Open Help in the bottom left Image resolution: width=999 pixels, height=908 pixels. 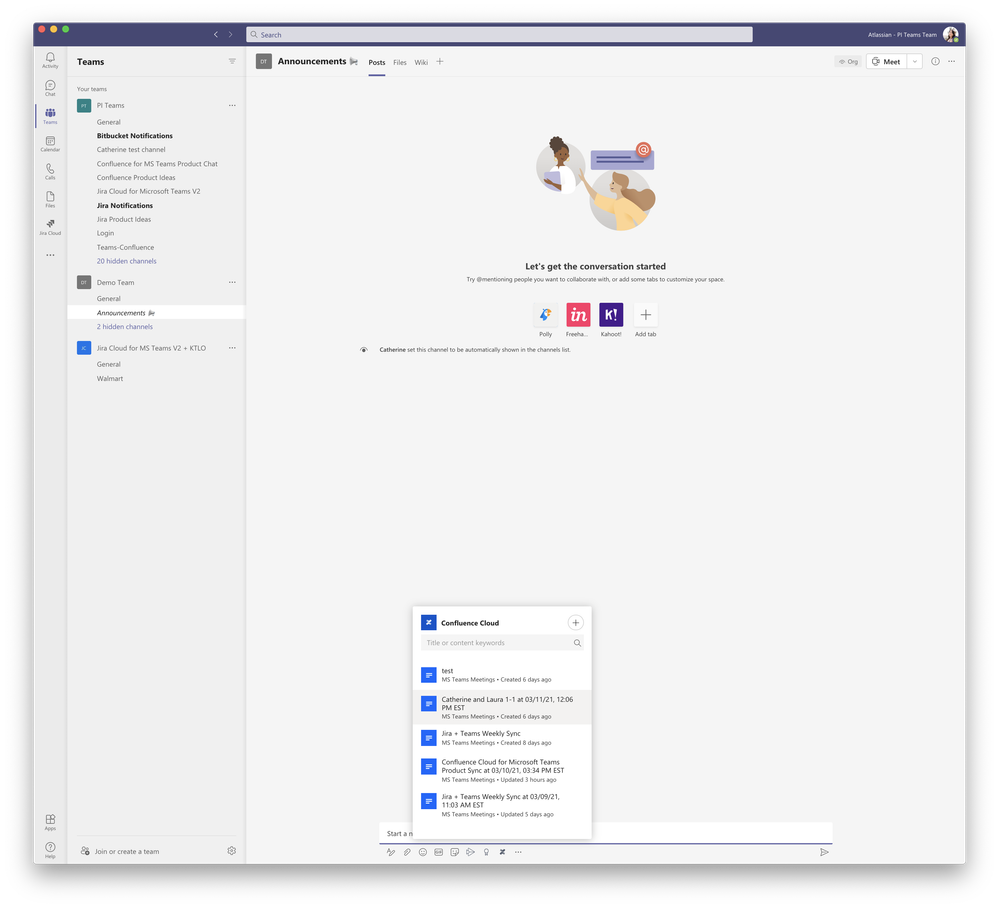point(50,849)
